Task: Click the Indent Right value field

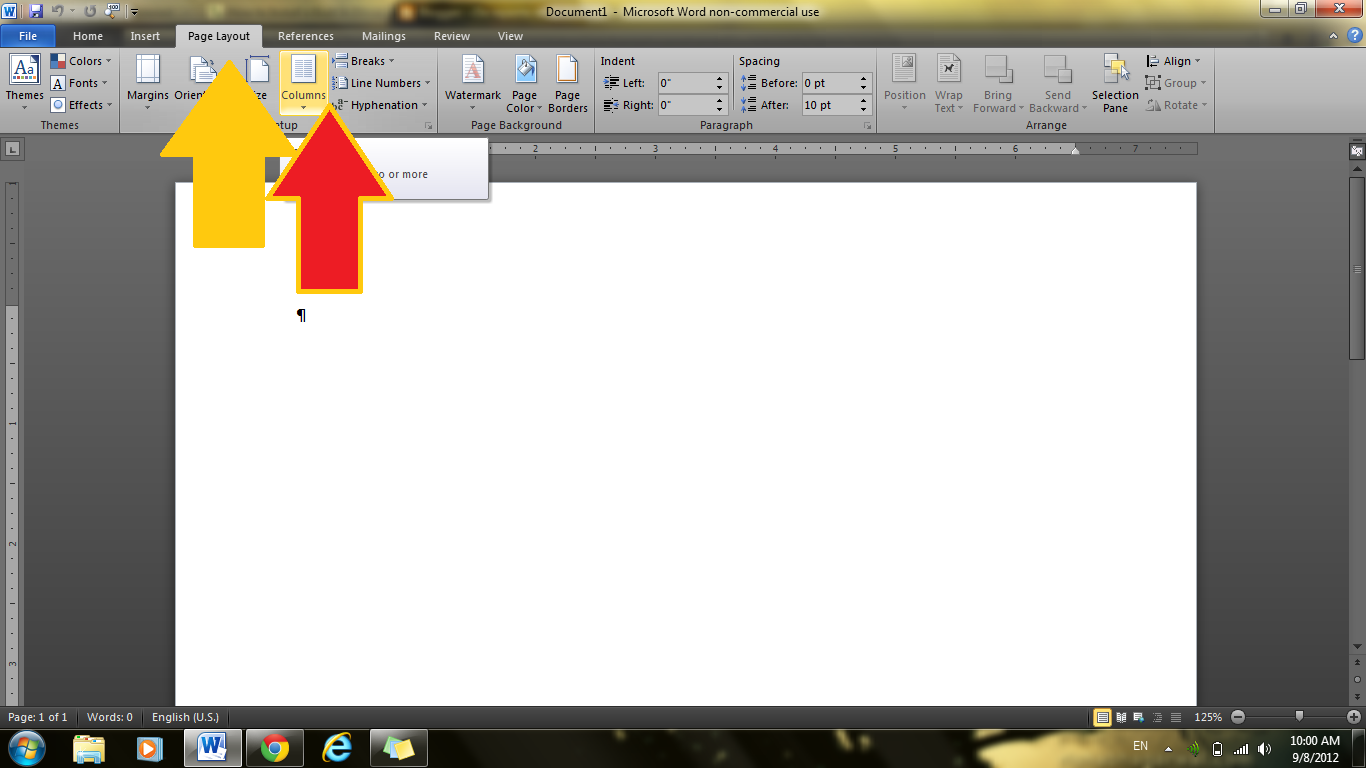Action: [685, 105]
